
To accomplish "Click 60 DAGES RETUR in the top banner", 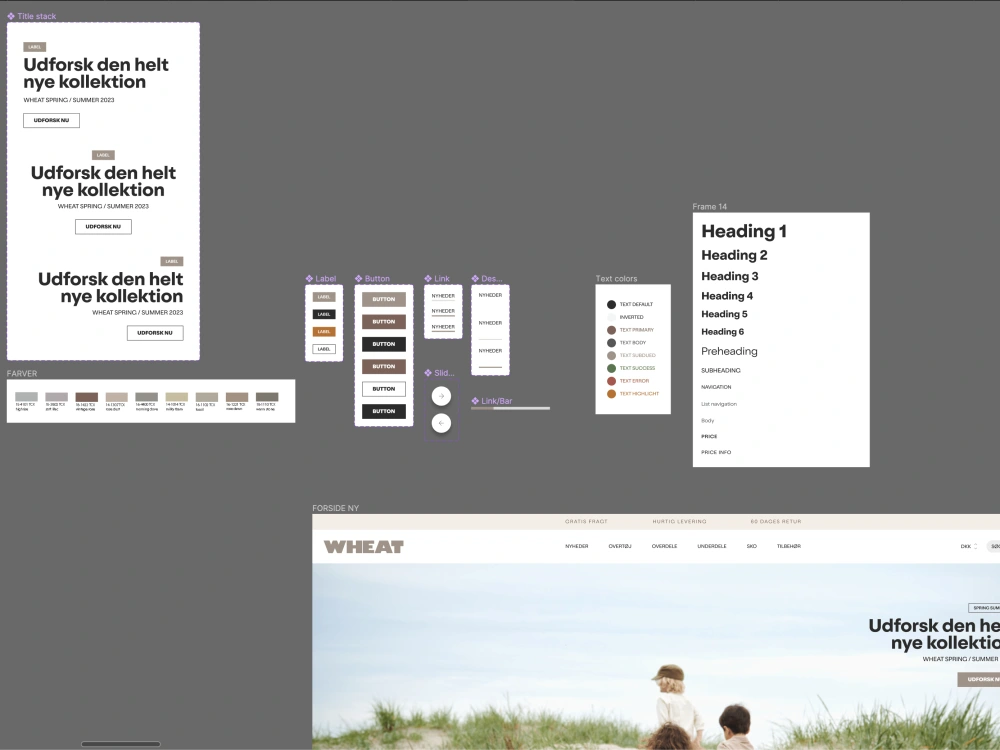I will click(776, 522).
